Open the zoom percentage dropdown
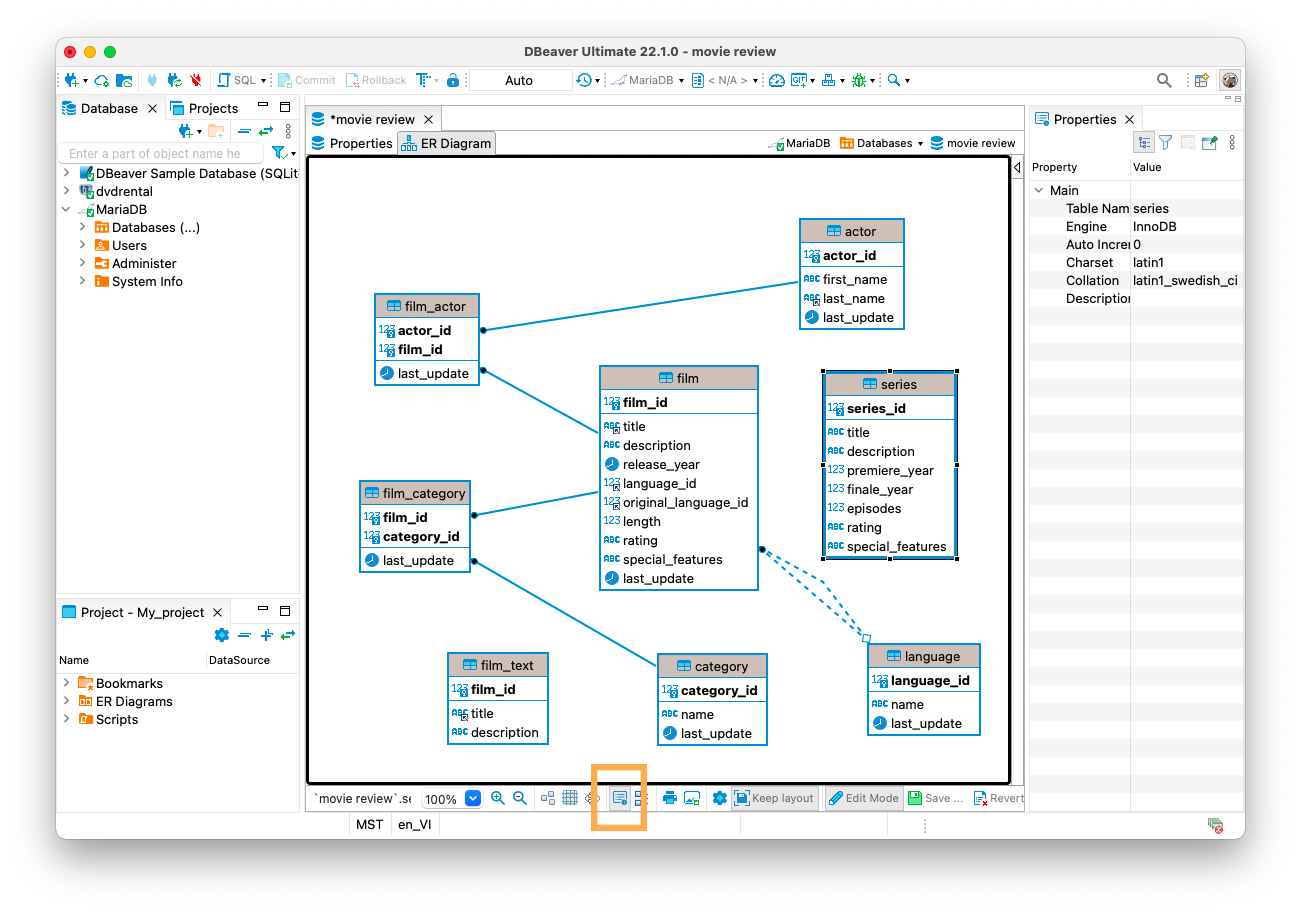Image resolution: width=1301 pixels, height=913 pixels. 473,798
